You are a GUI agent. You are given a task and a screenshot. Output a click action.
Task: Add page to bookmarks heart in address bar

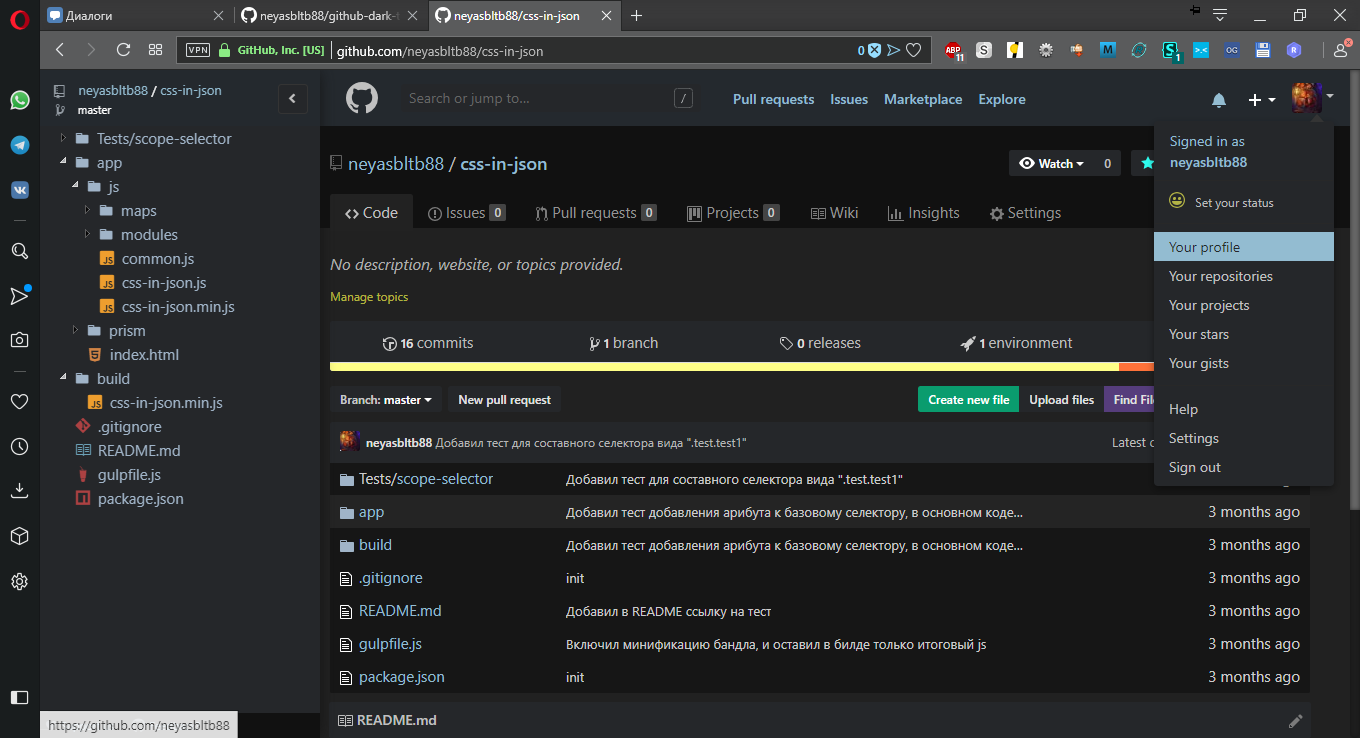coord(913,50)
